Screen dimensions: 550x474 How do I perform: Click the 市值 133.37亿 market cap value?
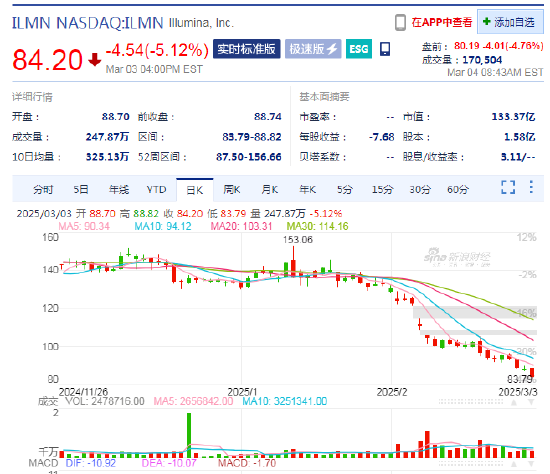tap(514, 116)
